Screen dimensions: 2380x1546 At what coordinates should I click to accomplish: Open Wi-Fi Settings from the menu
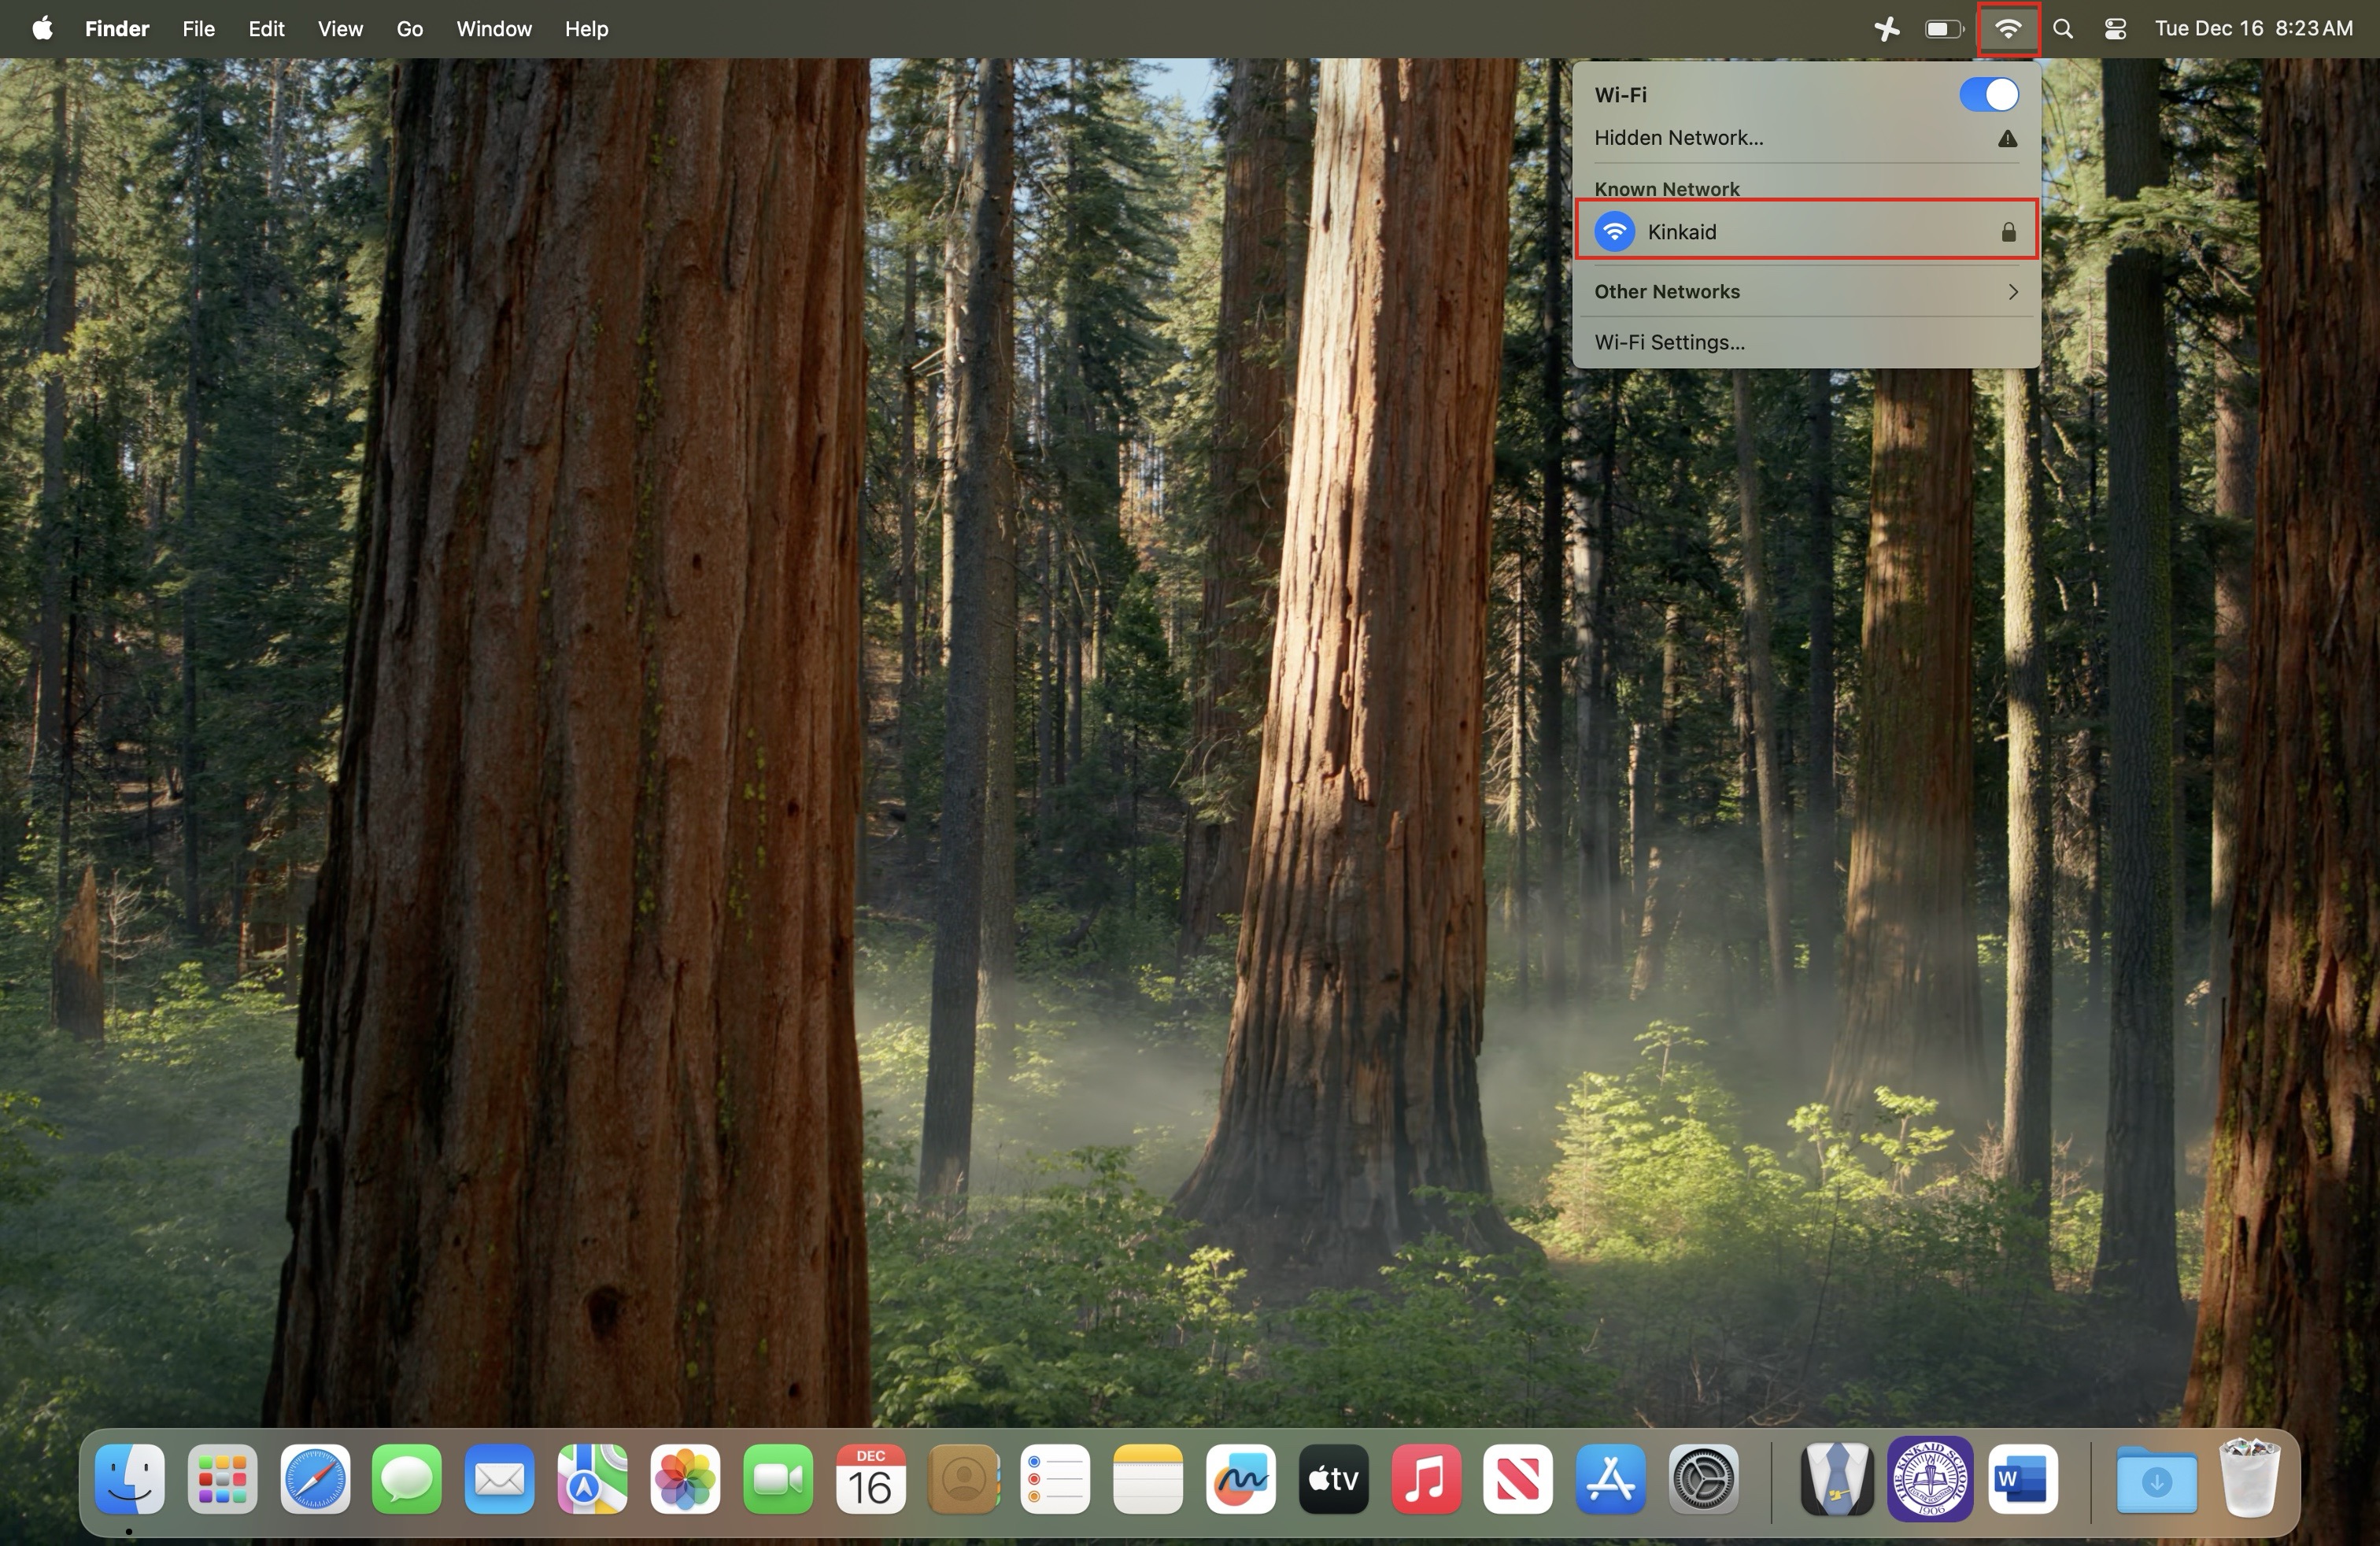[x=1669, y=342]
